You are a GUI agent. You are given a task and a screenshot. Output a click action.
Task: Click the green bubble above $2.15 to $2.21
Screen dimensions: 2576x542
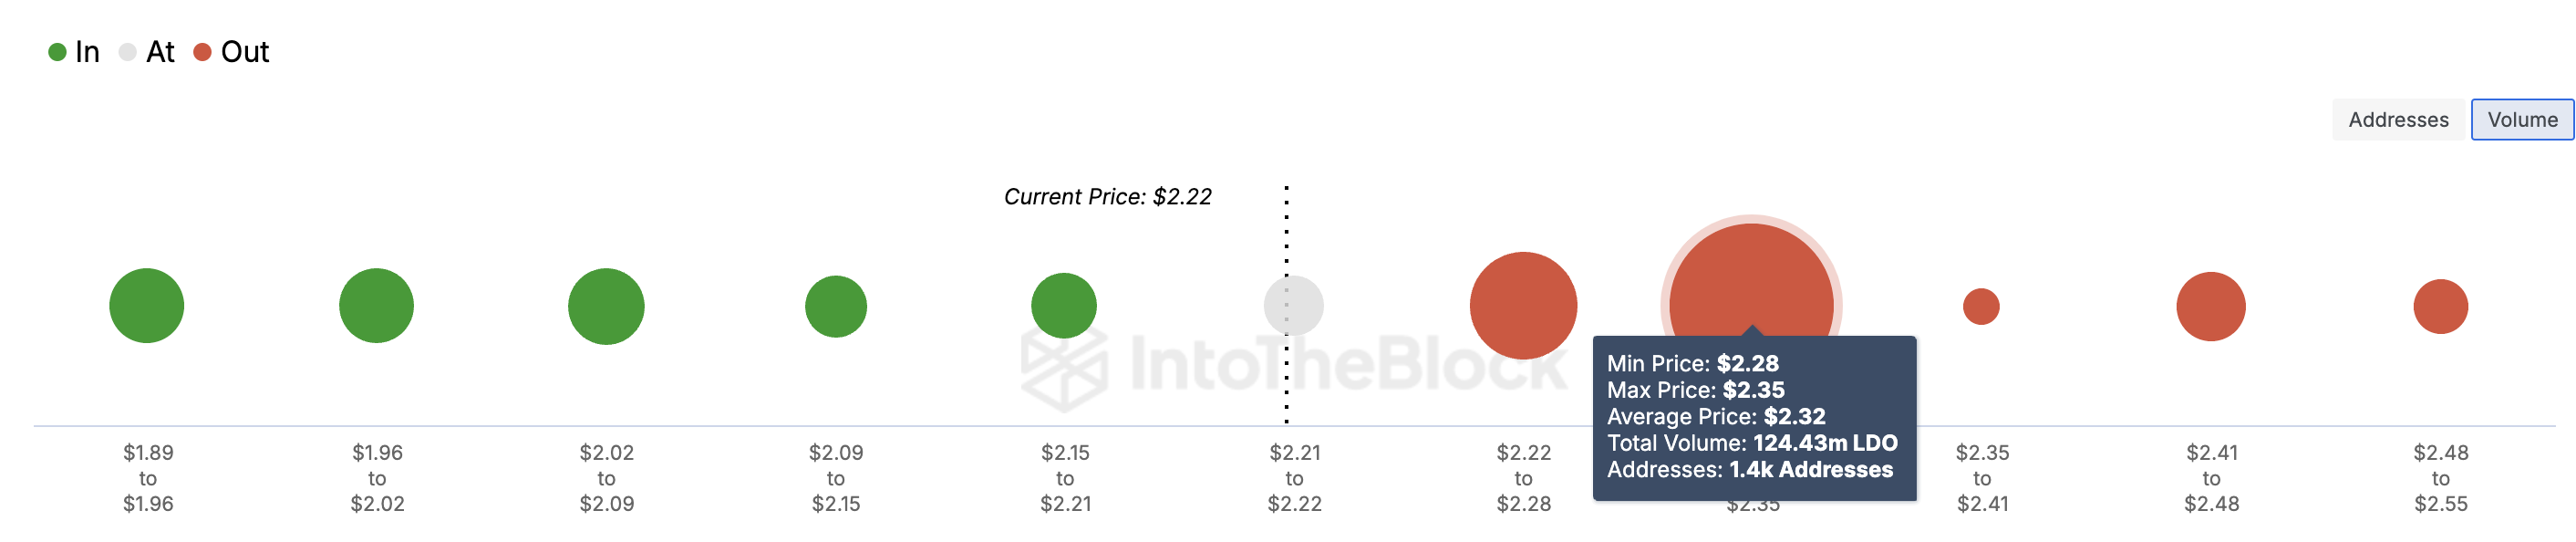tap(1064, 306)
